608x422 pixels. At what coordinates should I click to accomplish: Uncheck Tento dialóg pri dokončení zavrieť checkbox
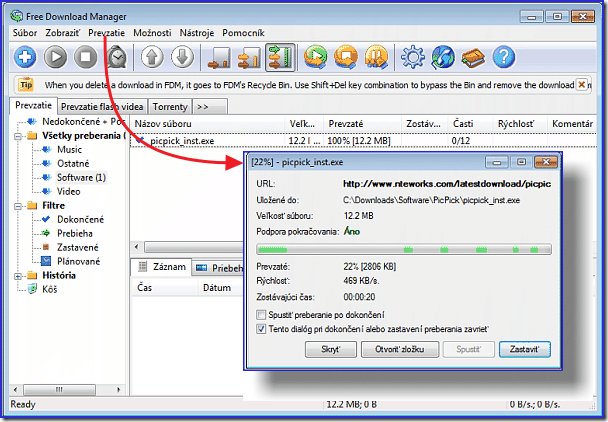point(261,329)
